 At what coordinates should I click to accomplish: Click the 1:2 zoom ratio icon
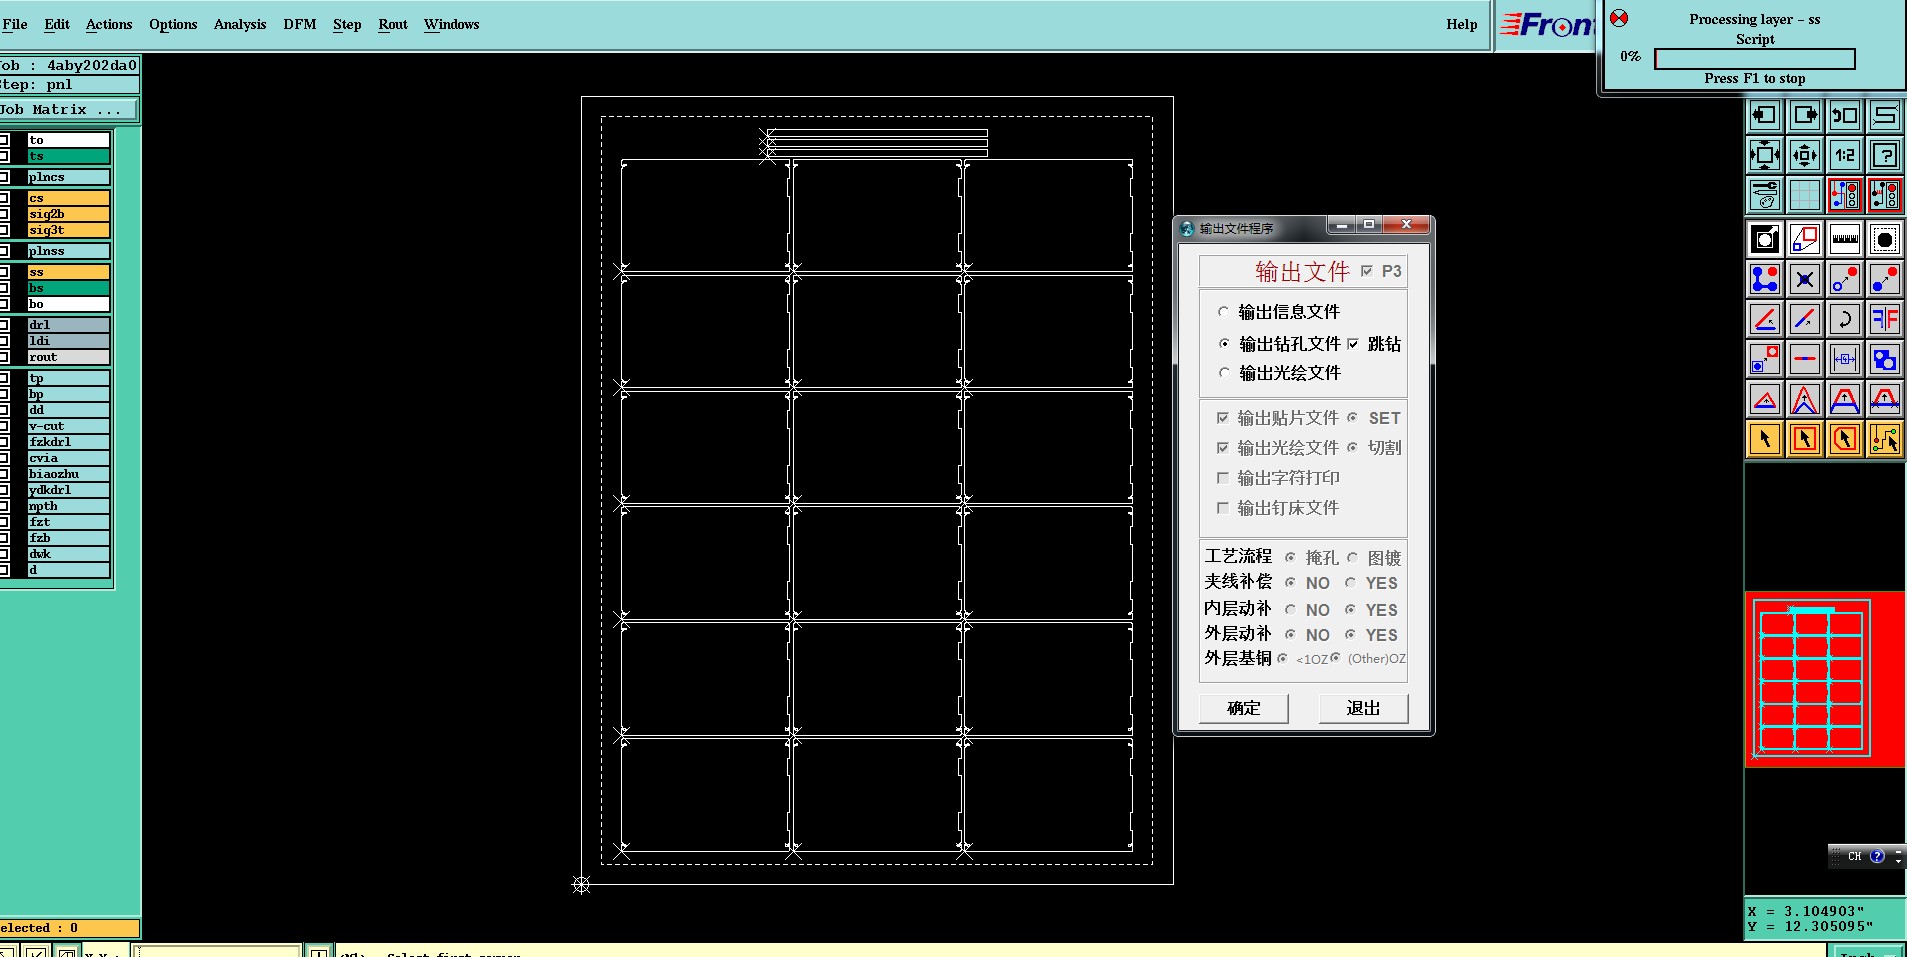click(1845, 155)
